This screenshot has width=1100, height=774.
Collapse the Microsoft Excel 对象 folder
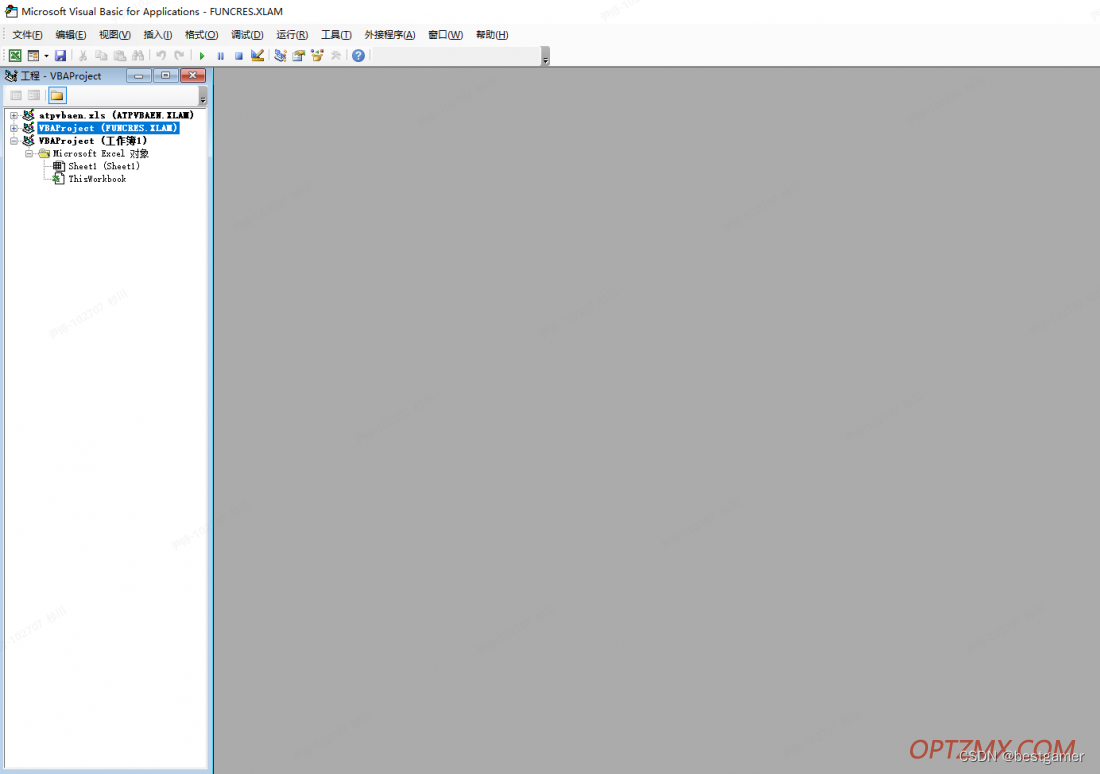[29, 153]
